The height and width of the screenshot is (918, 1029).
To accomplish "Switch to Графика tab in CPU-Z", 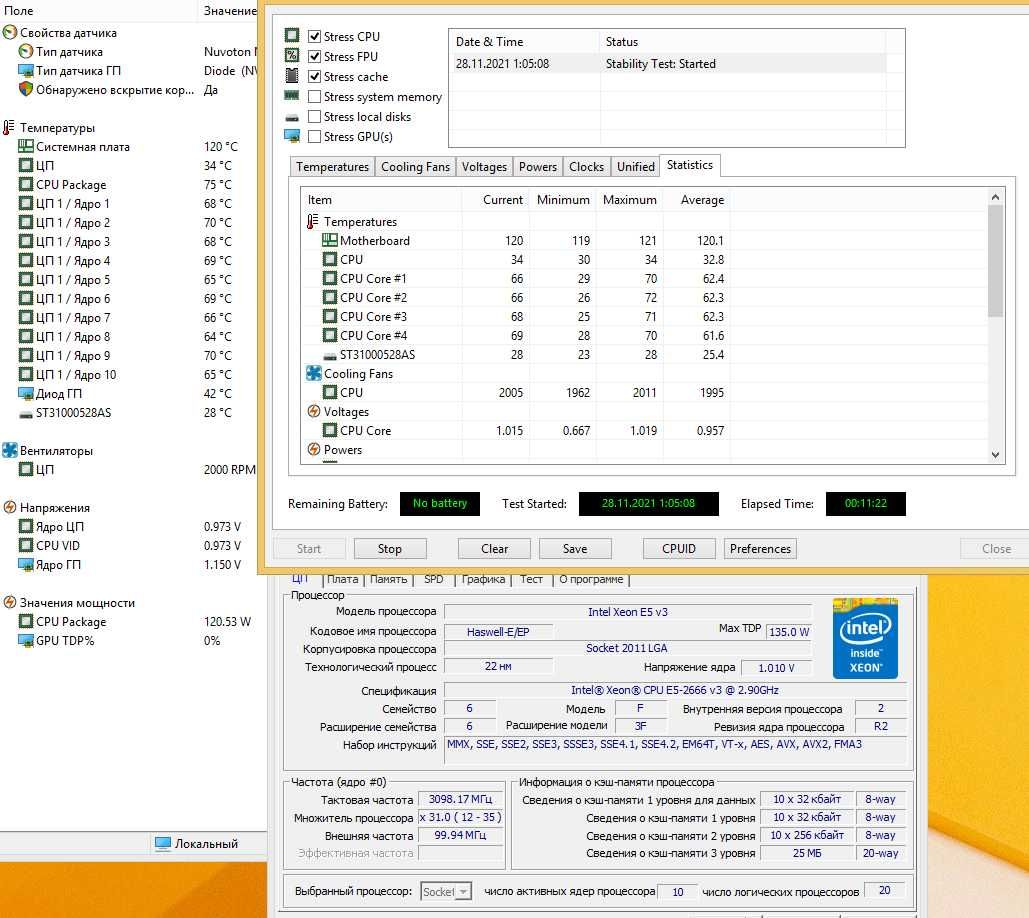I will [484, 579].
